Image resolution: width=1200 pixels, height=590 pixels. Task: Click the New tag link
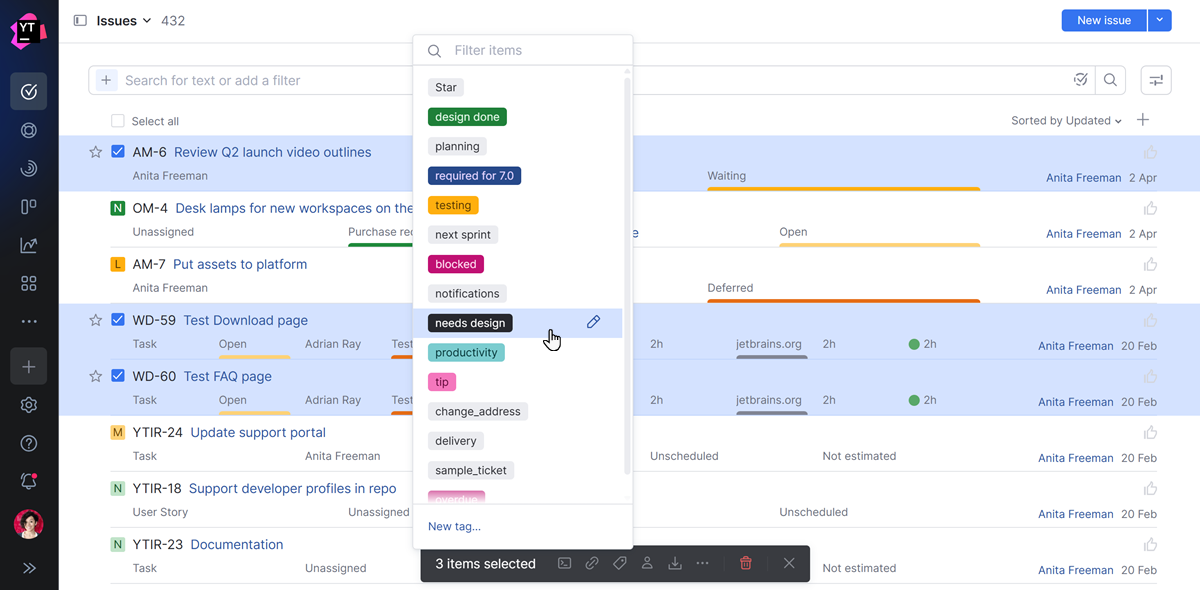[454, 526]
